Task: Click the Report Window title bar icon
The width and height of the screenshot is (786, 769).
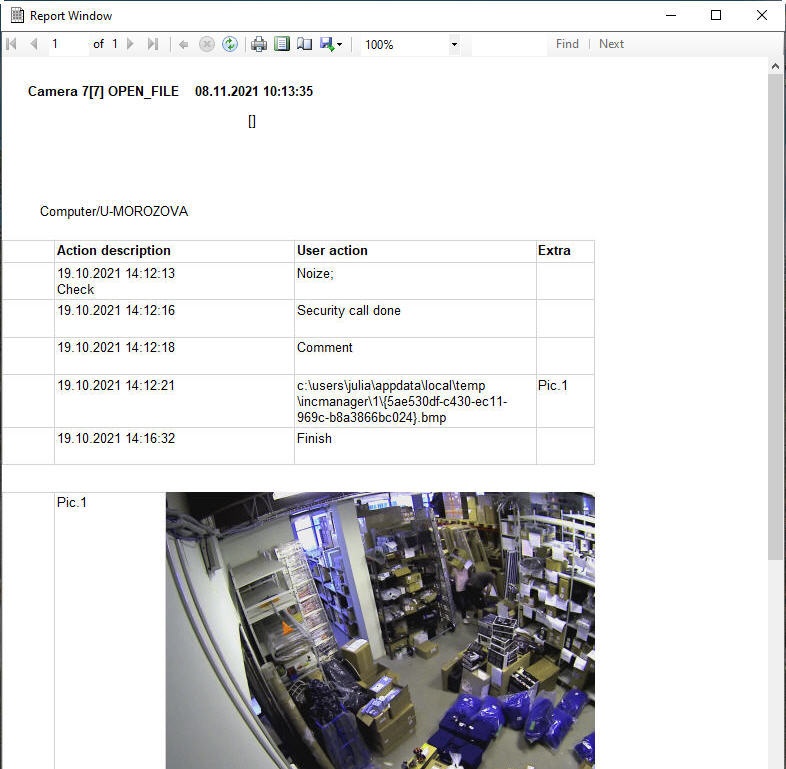Action: [x=16, y=15]
